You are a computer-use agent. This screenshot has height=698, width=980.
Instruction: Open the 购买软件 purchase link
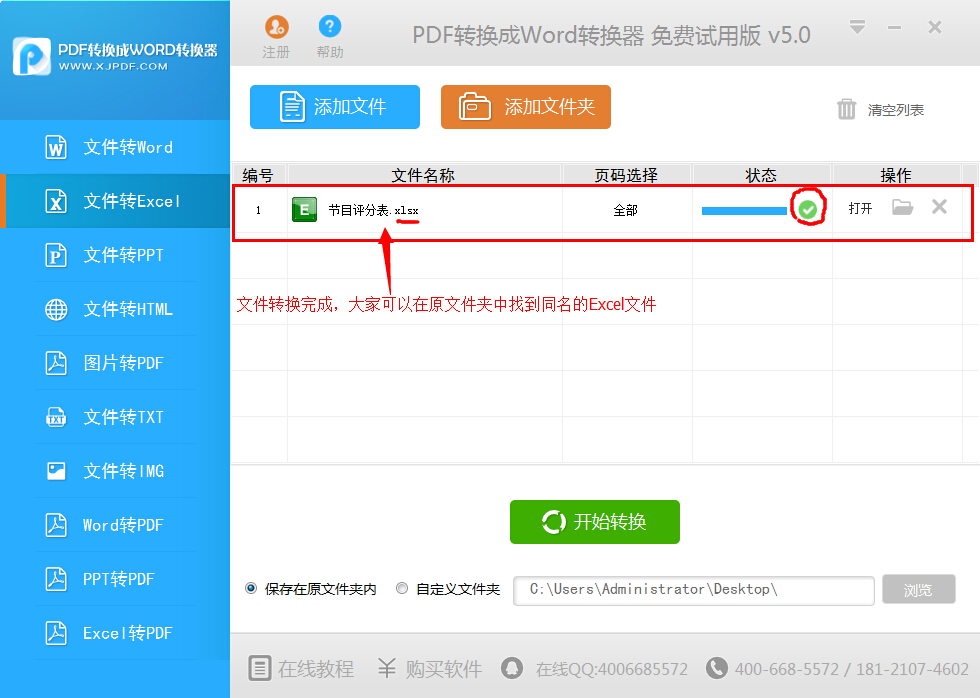pos(429,668)
